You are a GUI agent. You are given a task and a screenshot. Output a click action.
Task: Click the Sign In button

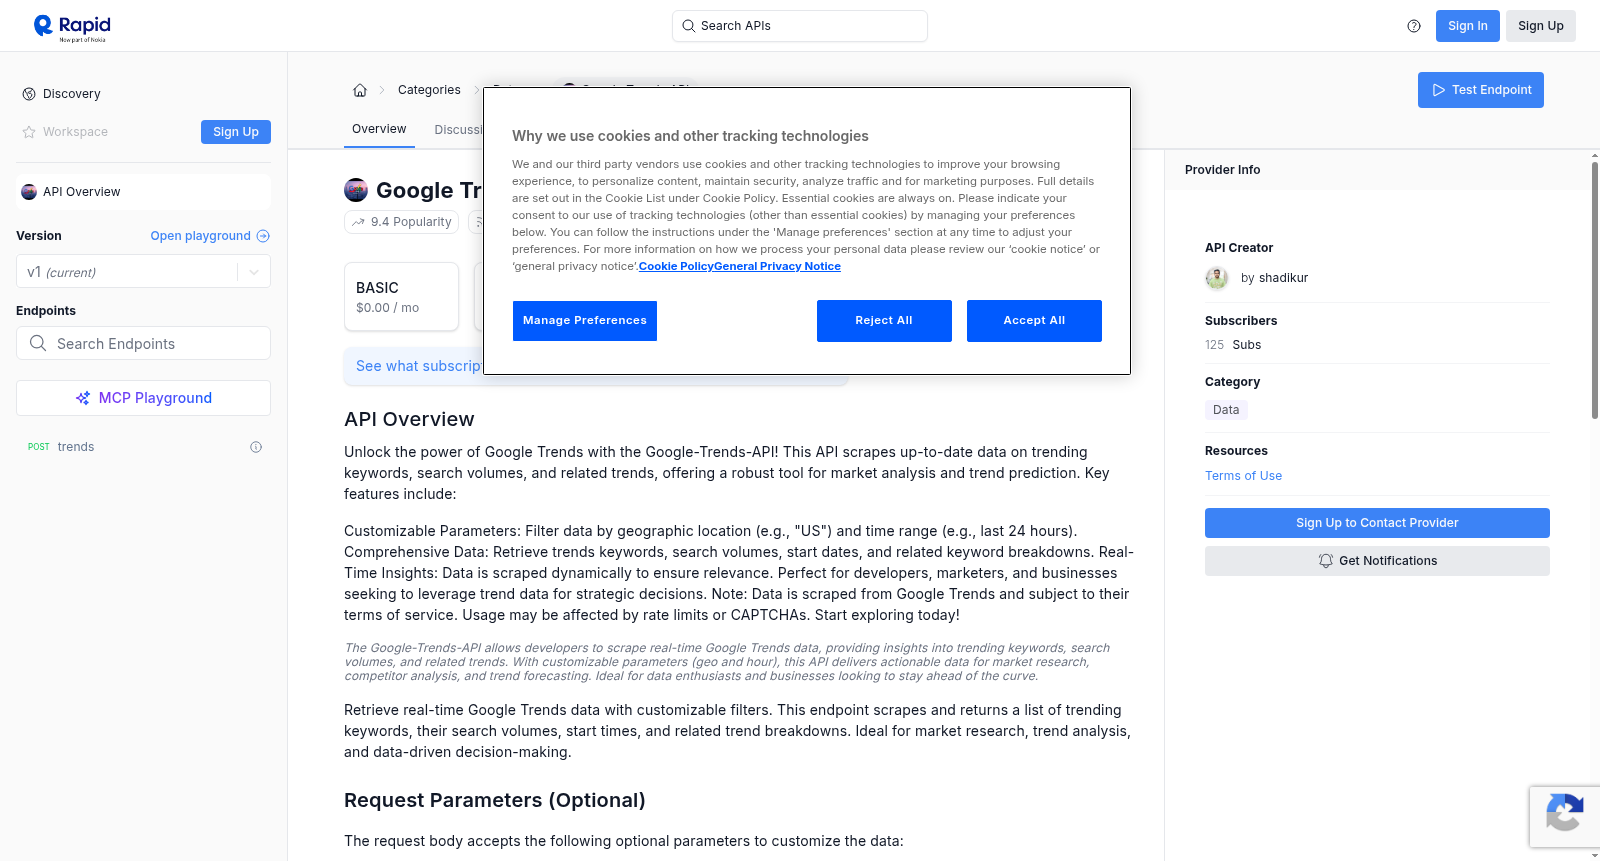(x=1468, y=26)
